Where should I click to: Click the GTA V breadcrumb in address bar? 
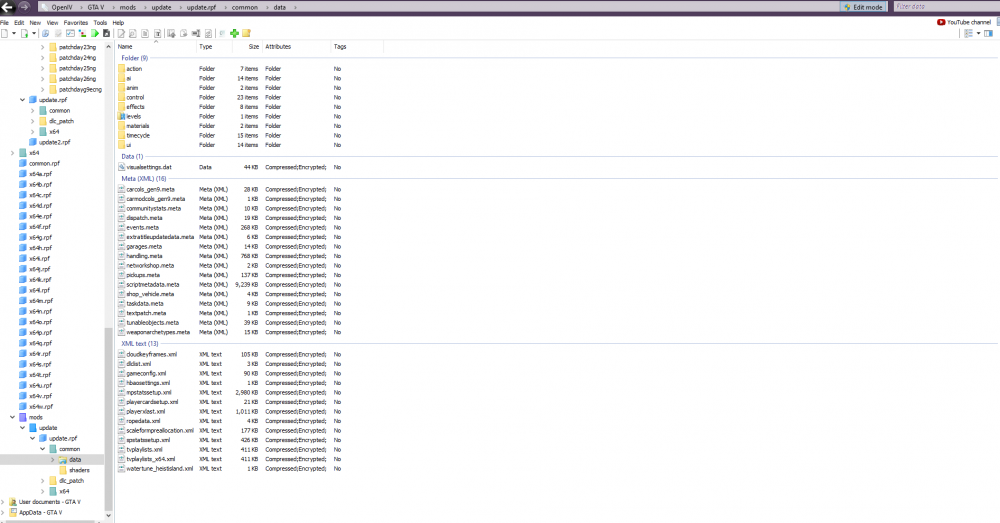(96, 7)
